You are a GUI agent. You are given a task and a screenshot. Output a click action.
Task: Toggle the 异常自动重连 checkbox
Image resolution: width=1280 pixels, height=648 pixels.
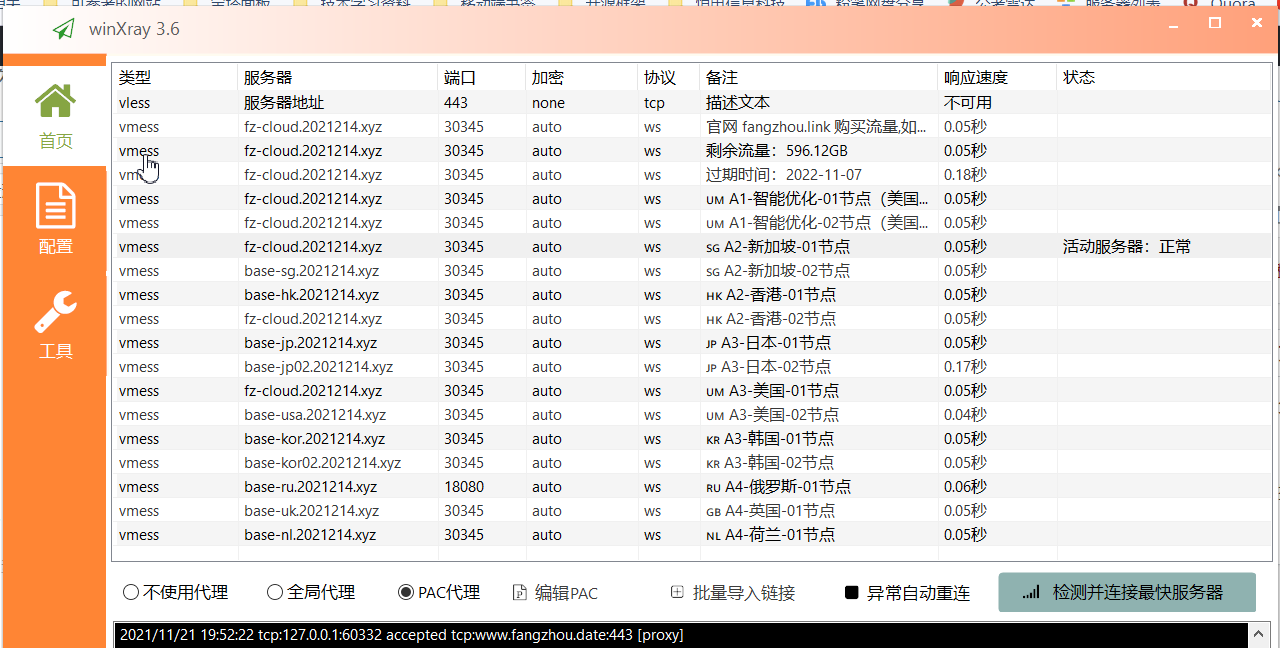pos(852,592)
